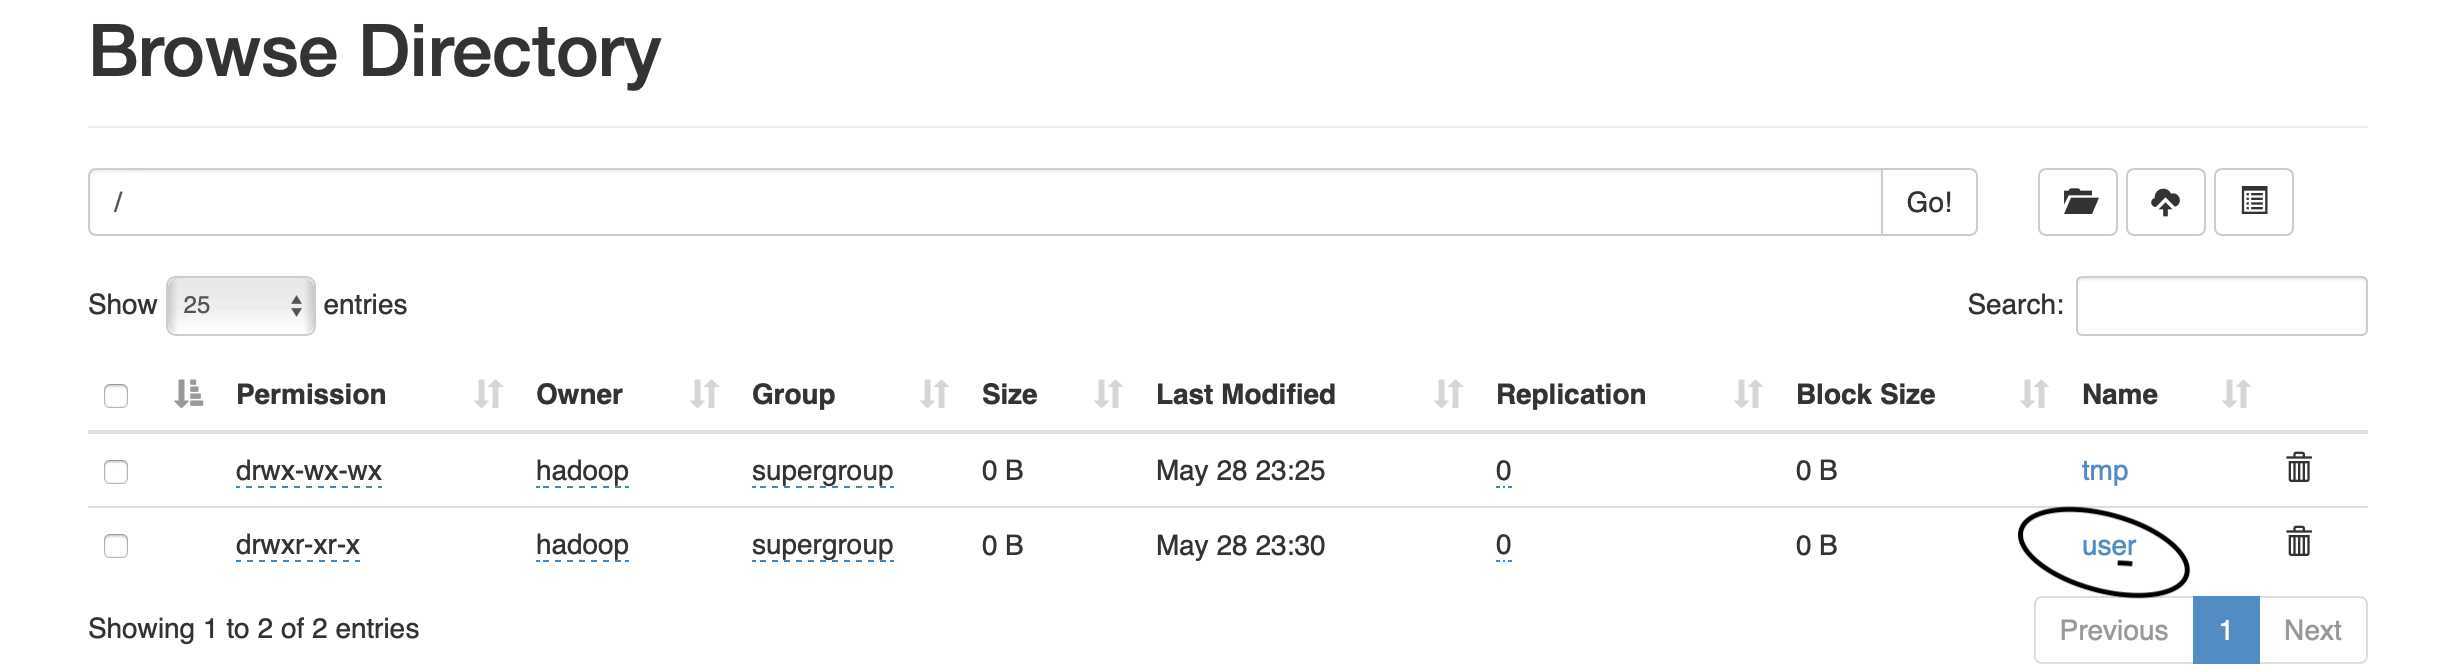Viewport: 2440px width, 672px height.
Task: Delete the user directory with trash icon
Action: pyautogui.click(x=2299, y=541)
